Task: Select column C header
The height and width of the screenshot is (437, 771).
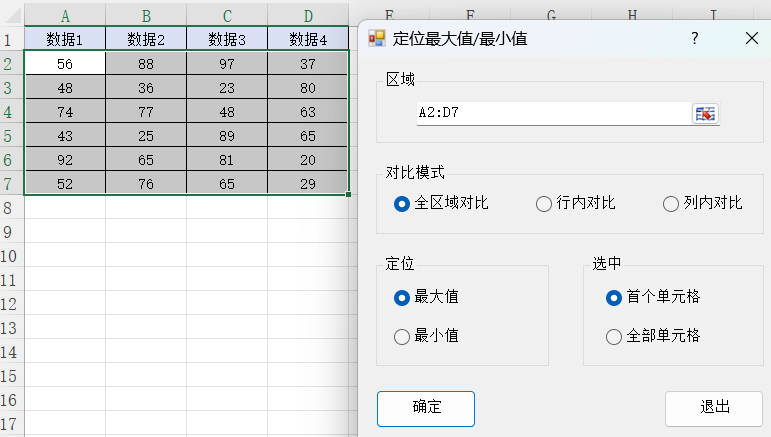Action: click(227, 16)
